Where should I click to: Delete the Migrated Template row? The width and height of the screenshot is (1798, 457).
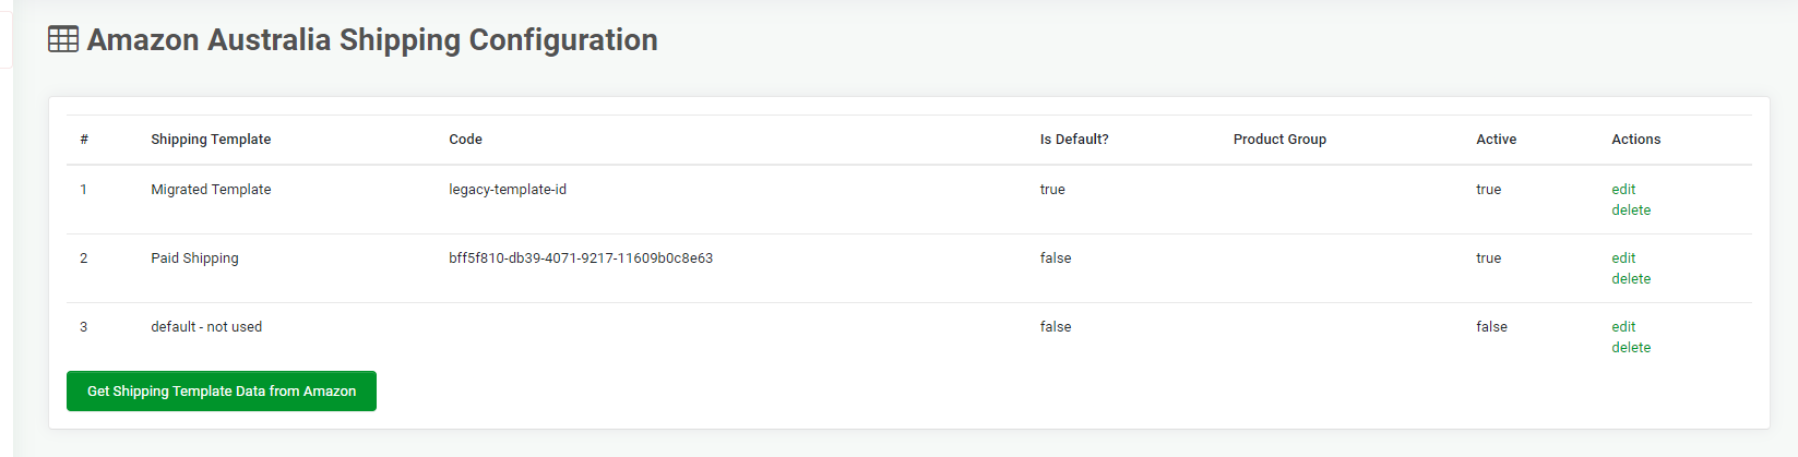pyautogui.click(x=1631, y=210)
